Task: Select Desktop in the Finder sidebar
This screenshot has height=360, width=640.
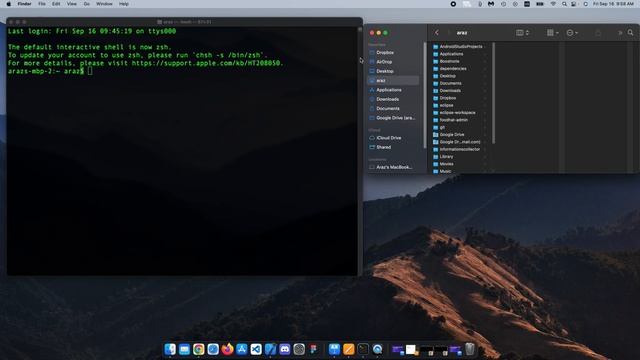Action: (x=393, y=71)
